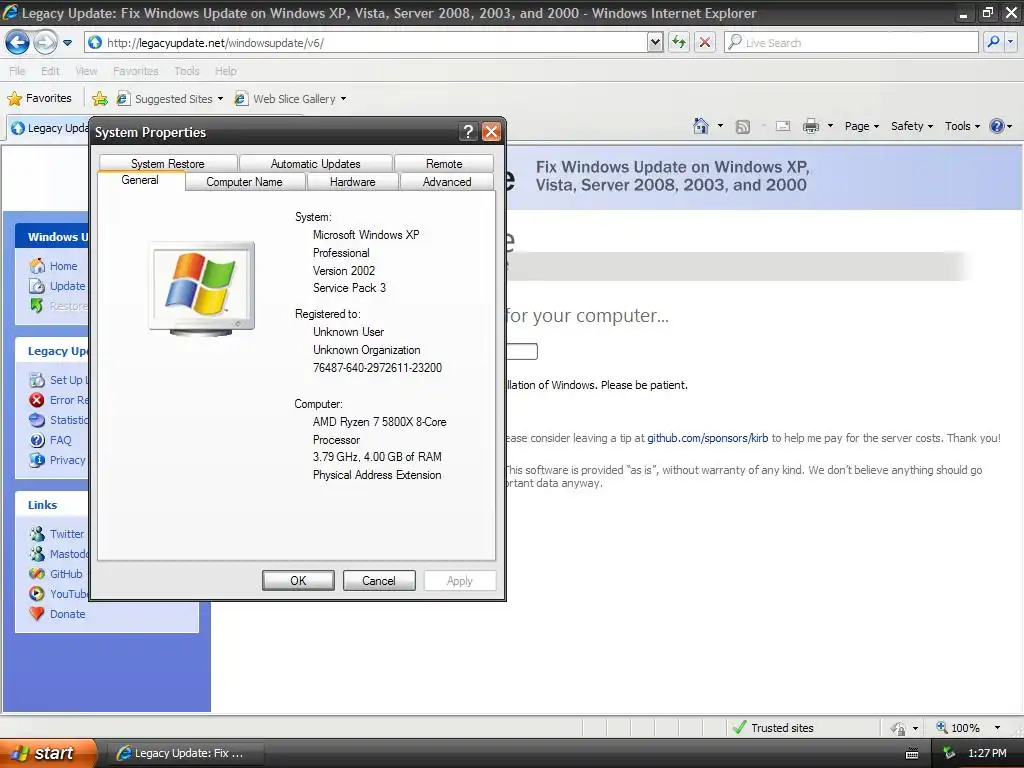Click the Statistics sidebar icon
Image resolution: width=1024 pixels, height=768 pixels.
tap(37, 420)
